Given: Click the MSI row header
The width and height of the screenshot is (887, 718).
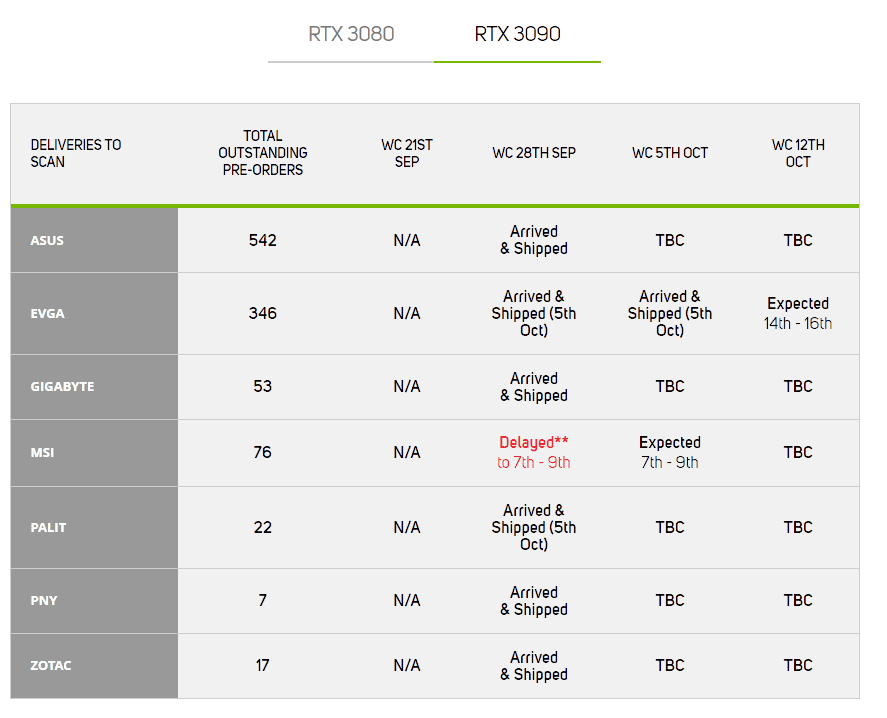Looking at the screenshot, I should (x=94, y=453).
